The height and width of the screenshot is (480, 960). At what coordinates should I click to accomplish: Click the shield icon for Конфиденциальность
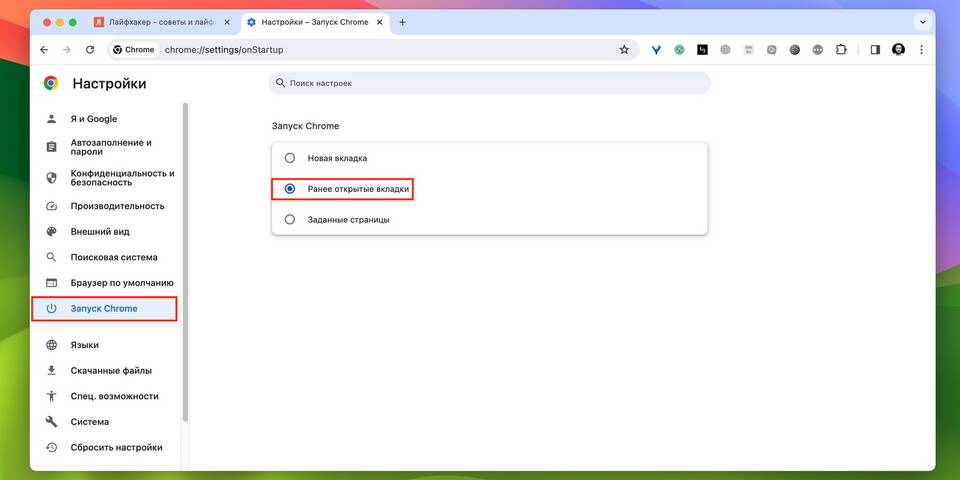pyautogui.click(x=51, y=178)
